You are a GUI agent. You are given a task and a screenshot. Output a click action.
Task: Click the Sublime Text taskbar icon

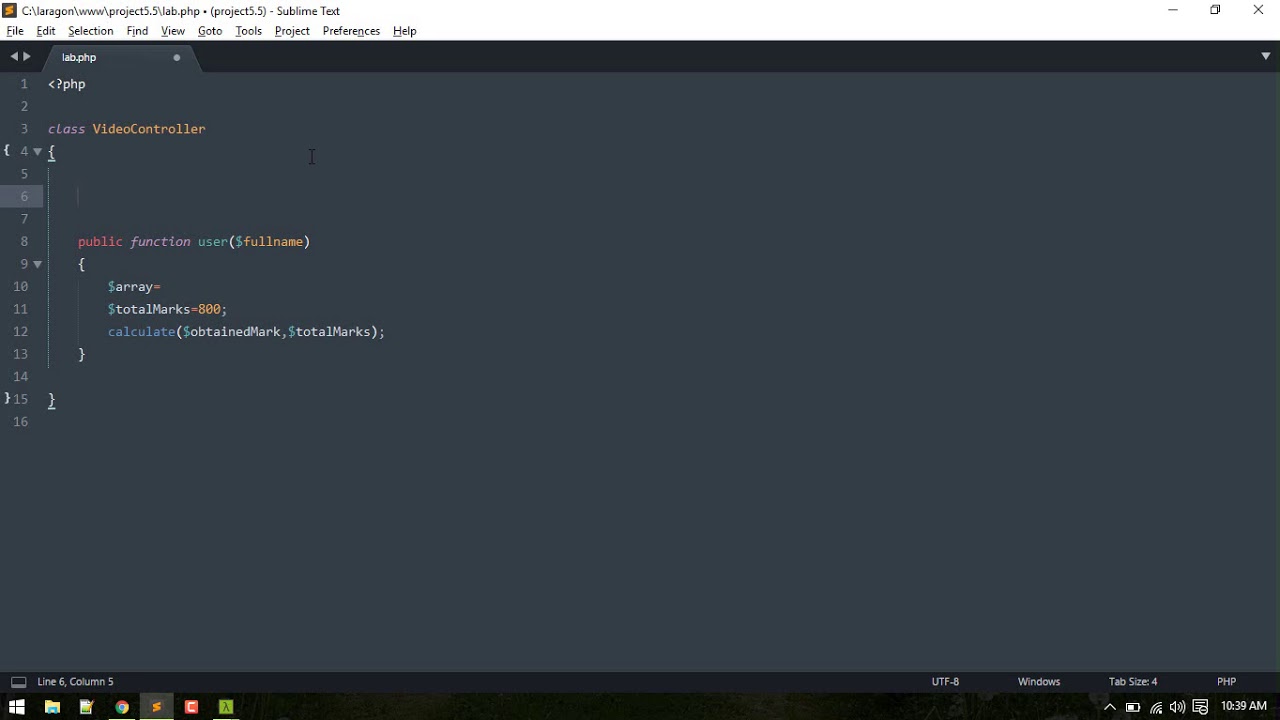156,707
